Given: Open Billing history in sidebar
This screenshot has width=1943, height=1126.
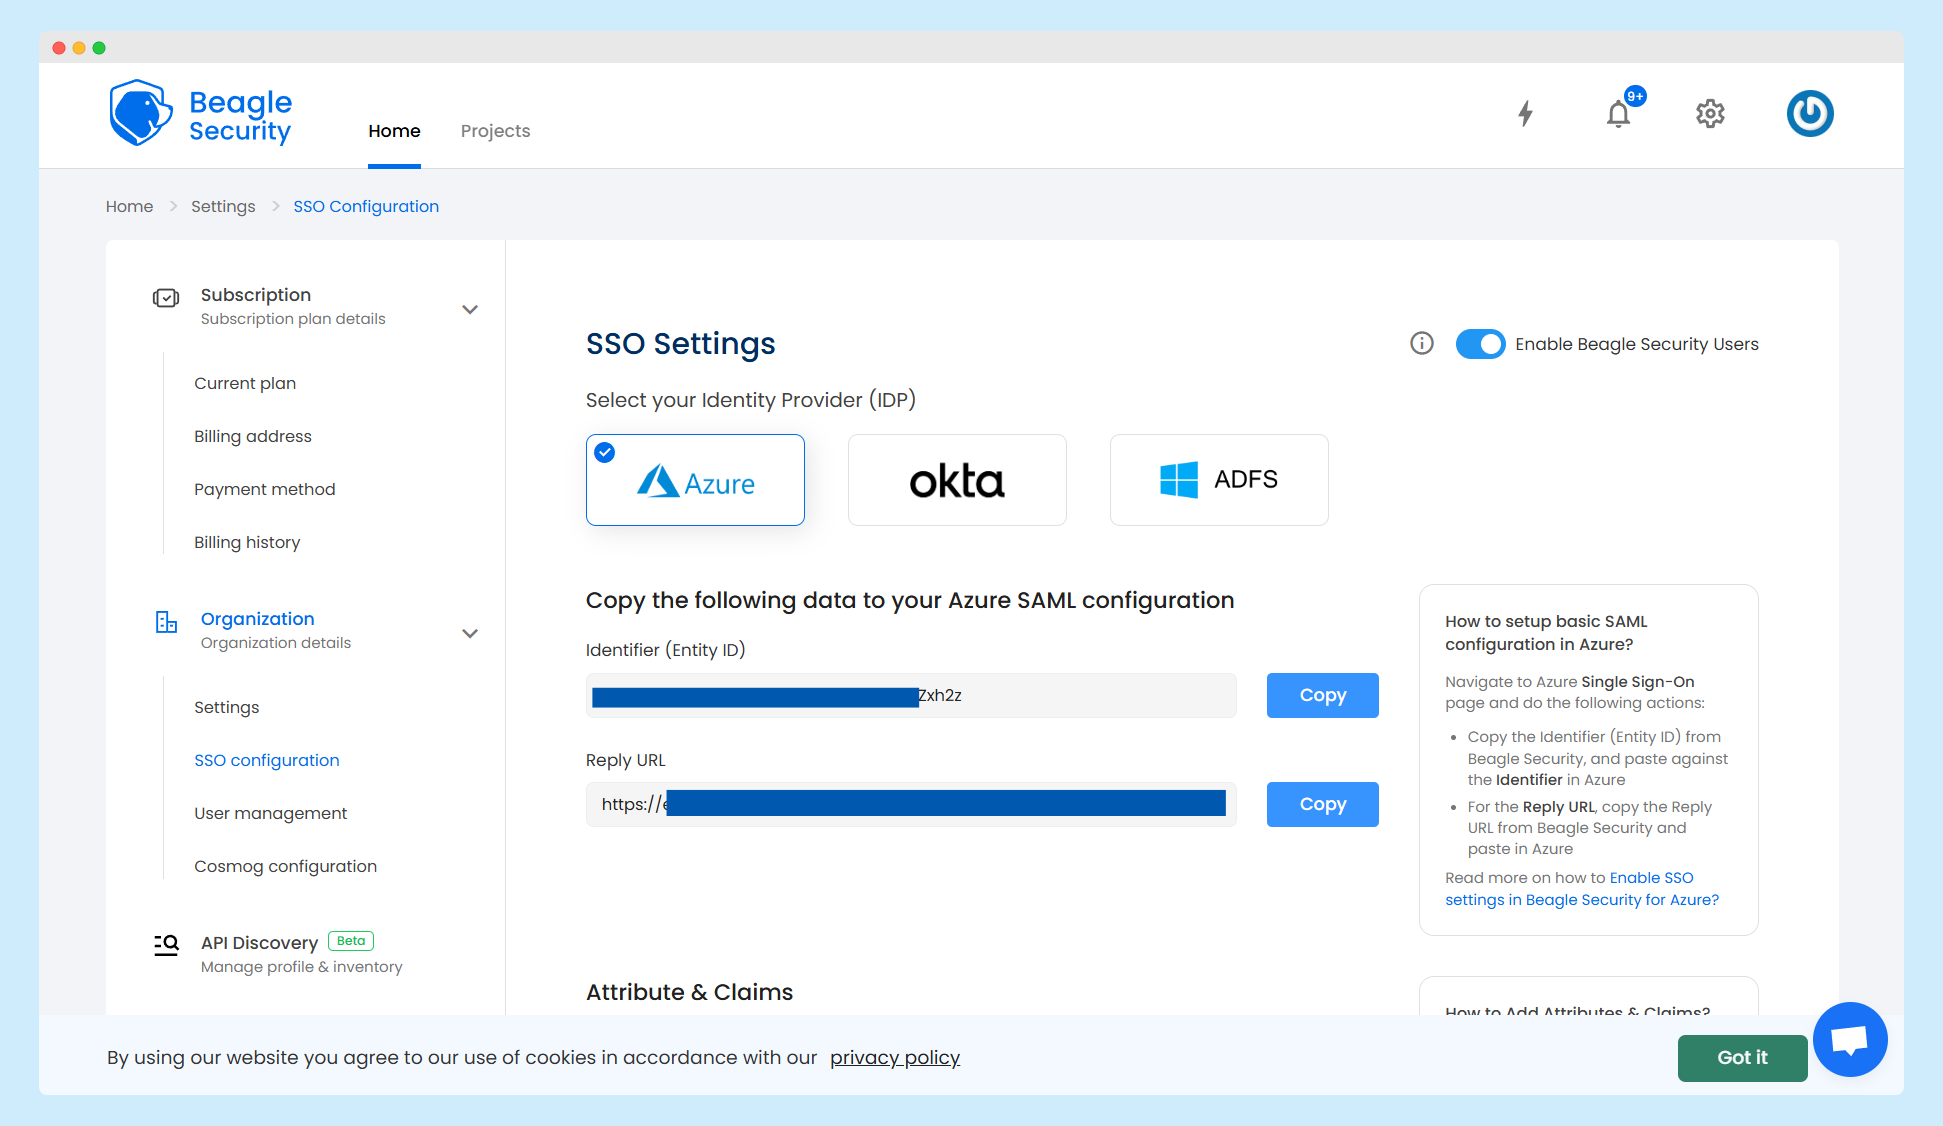Looking at the screenshot, I should pos(247,542).
